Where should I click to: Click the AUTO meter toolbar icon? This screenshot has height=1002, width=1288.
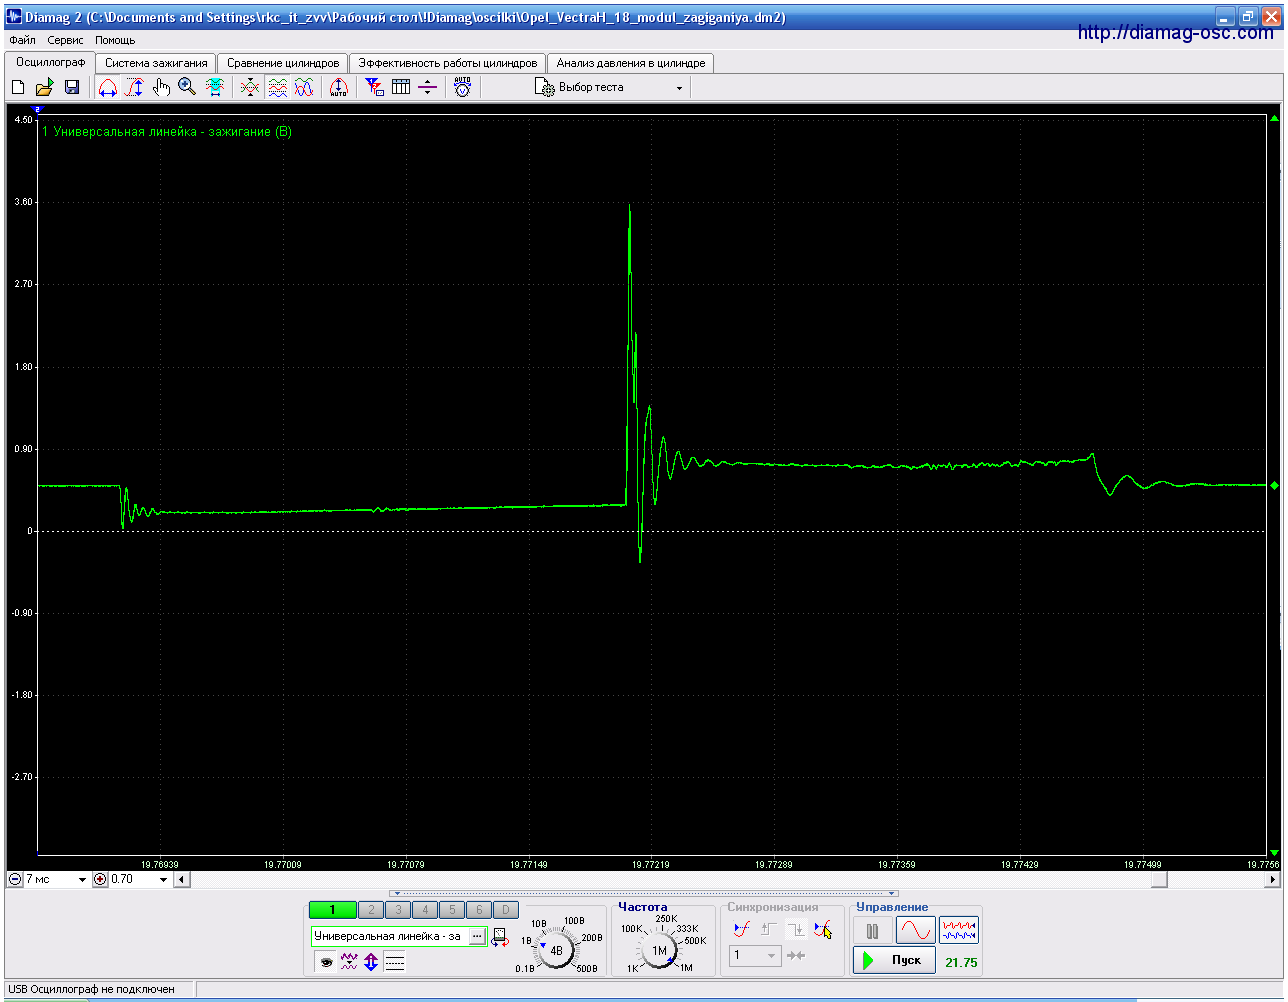(462, 88)
